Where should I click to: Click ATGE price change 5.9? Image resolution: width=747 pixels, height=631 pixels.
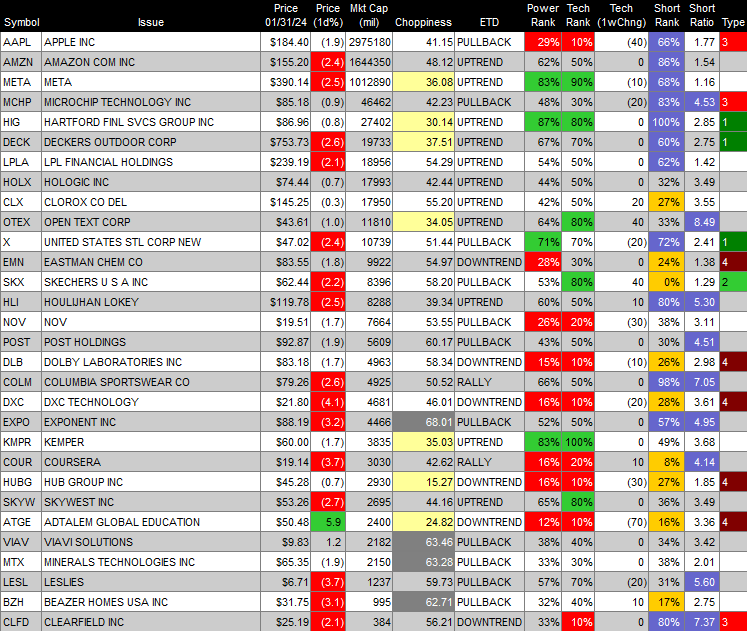tap(328, 522)
